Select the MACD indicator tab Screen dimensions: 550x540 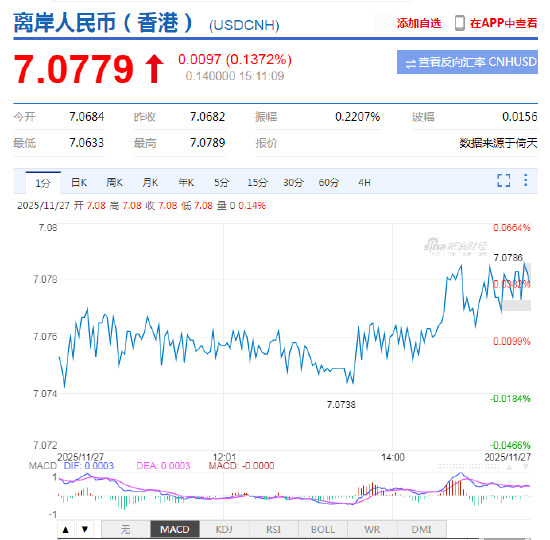pos(175,529)
